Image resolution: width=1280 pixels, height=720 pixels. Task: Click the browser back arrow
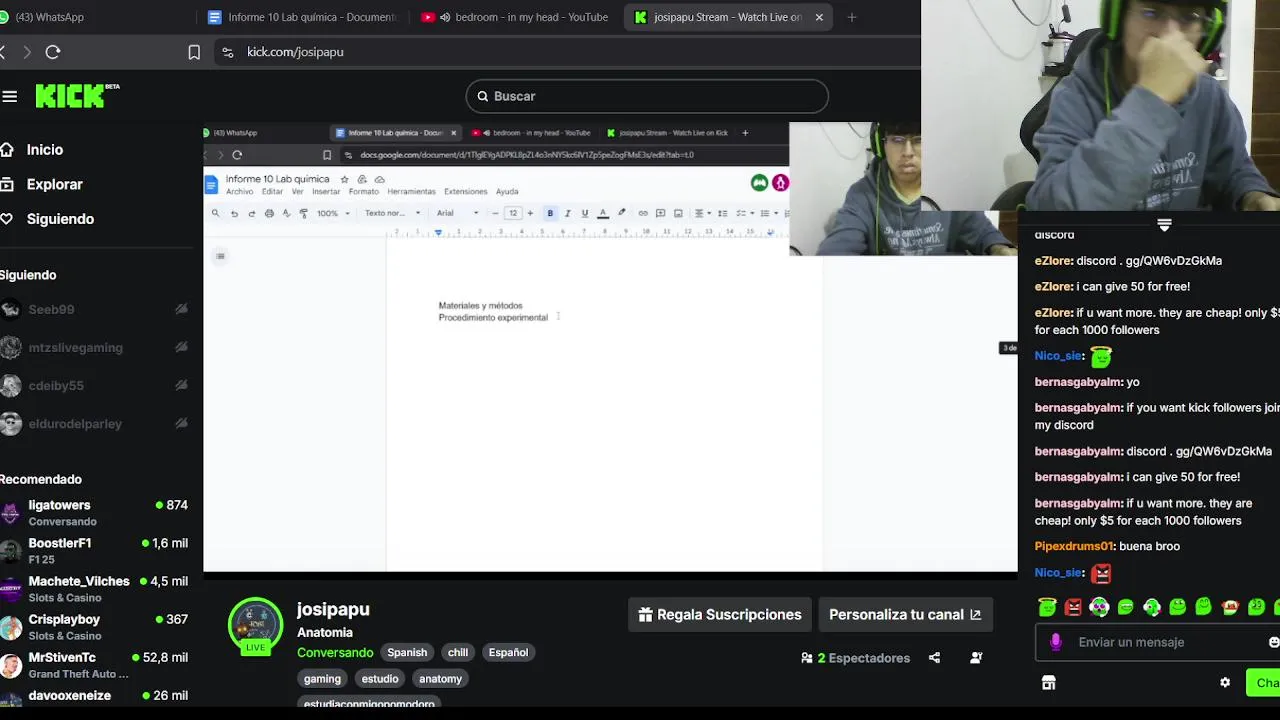4,52
